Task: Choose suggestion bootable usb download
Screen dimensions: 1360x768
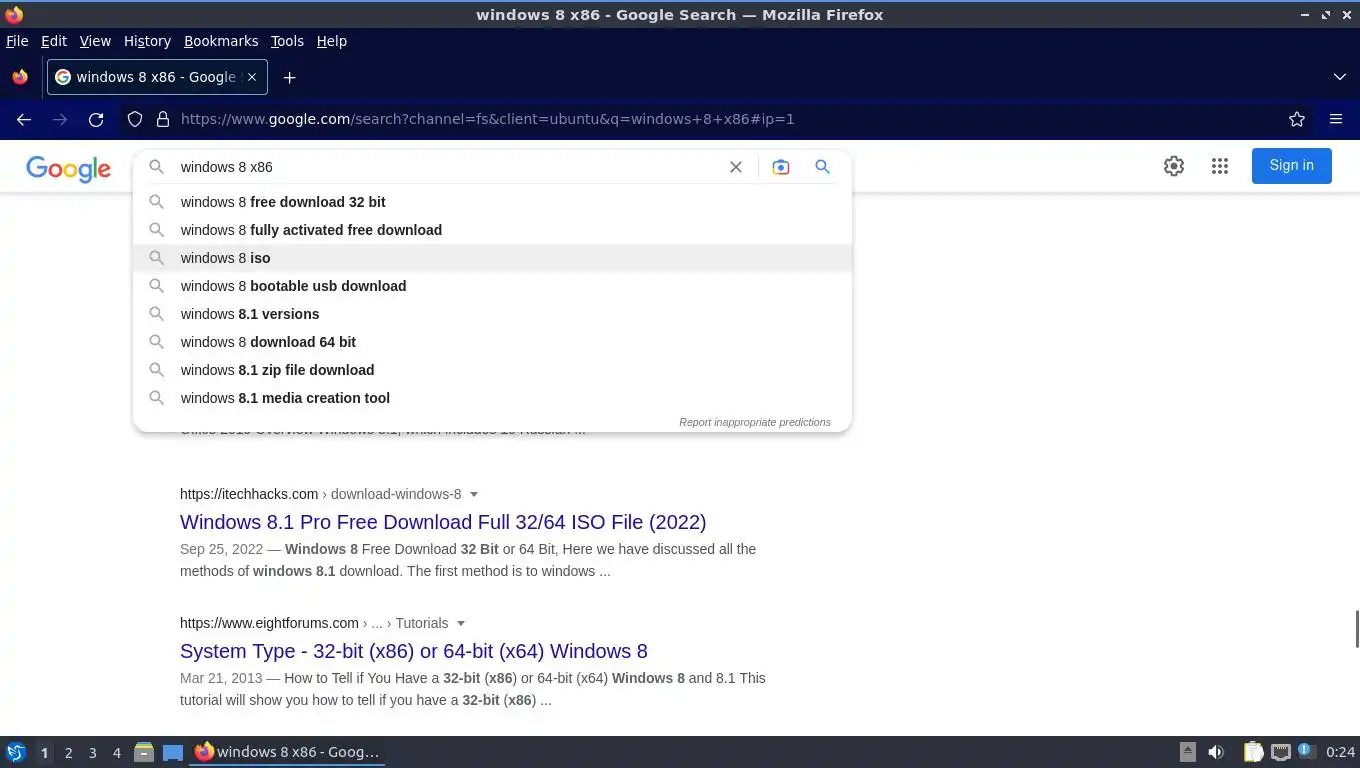Action: point(492,286)
